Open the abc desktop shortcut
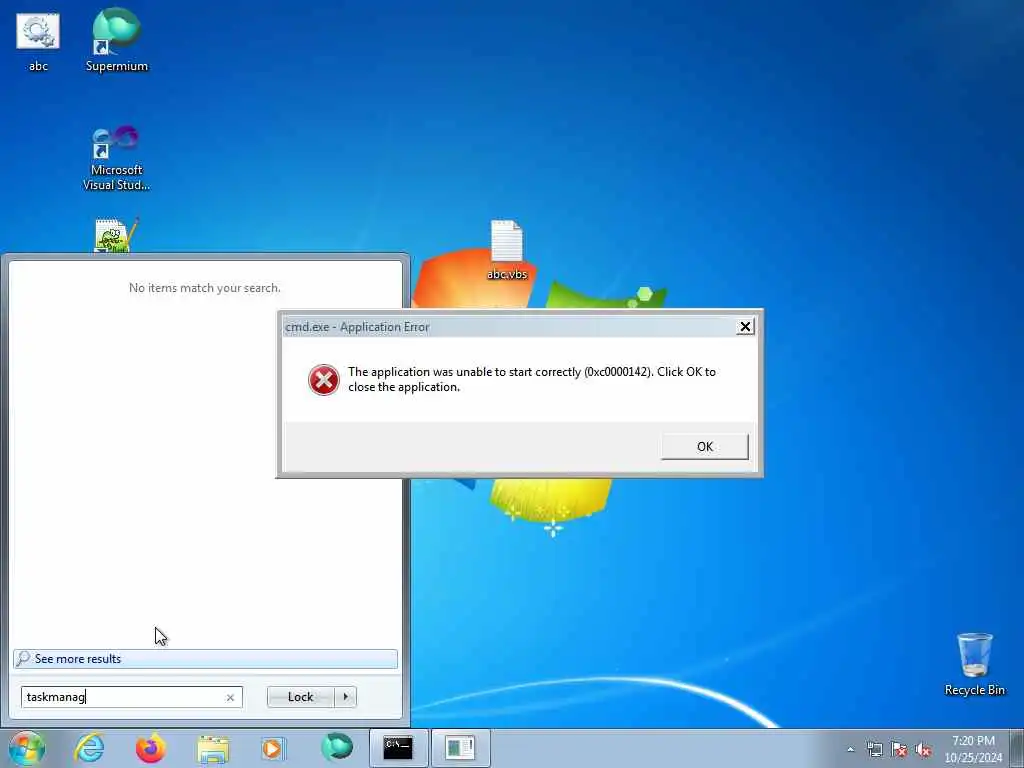The image size is (1024, 768). click(x=38, y=42)
